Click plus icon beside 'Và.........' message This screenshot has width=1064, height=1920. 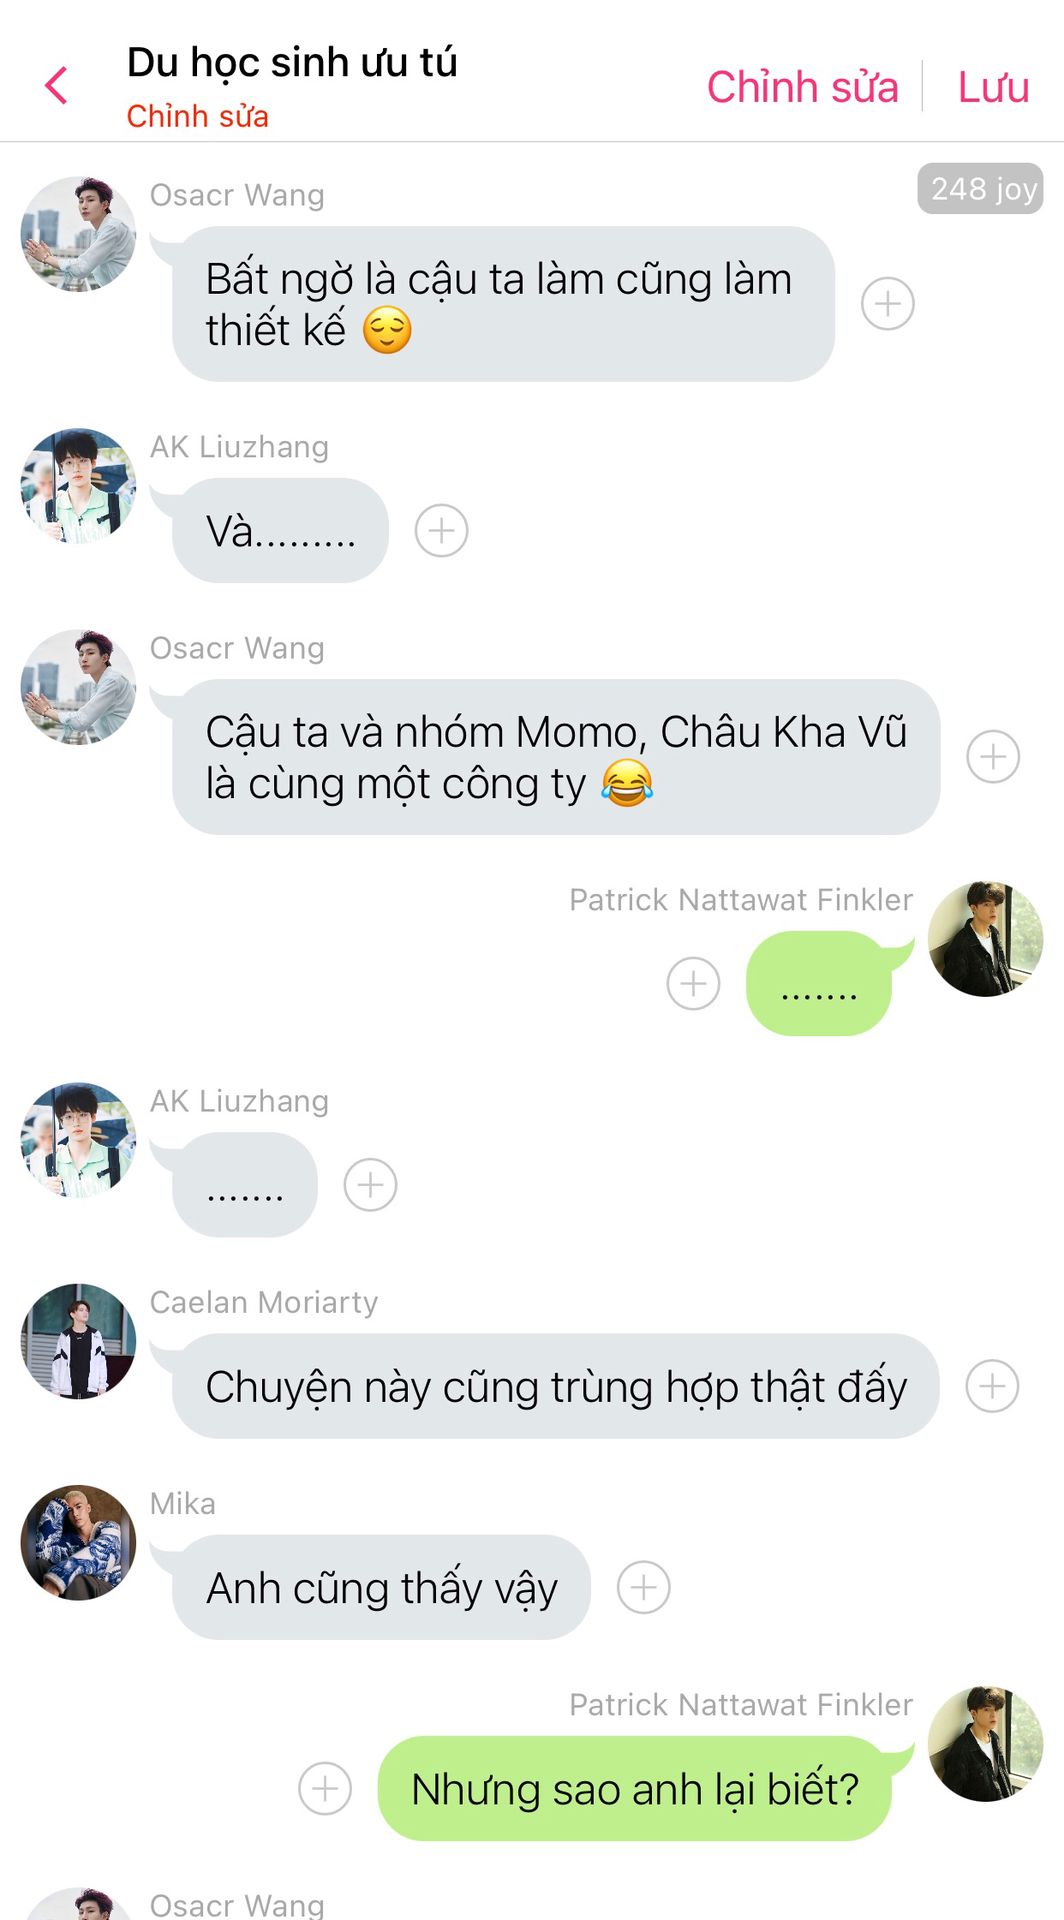click(x=441, y=530)
